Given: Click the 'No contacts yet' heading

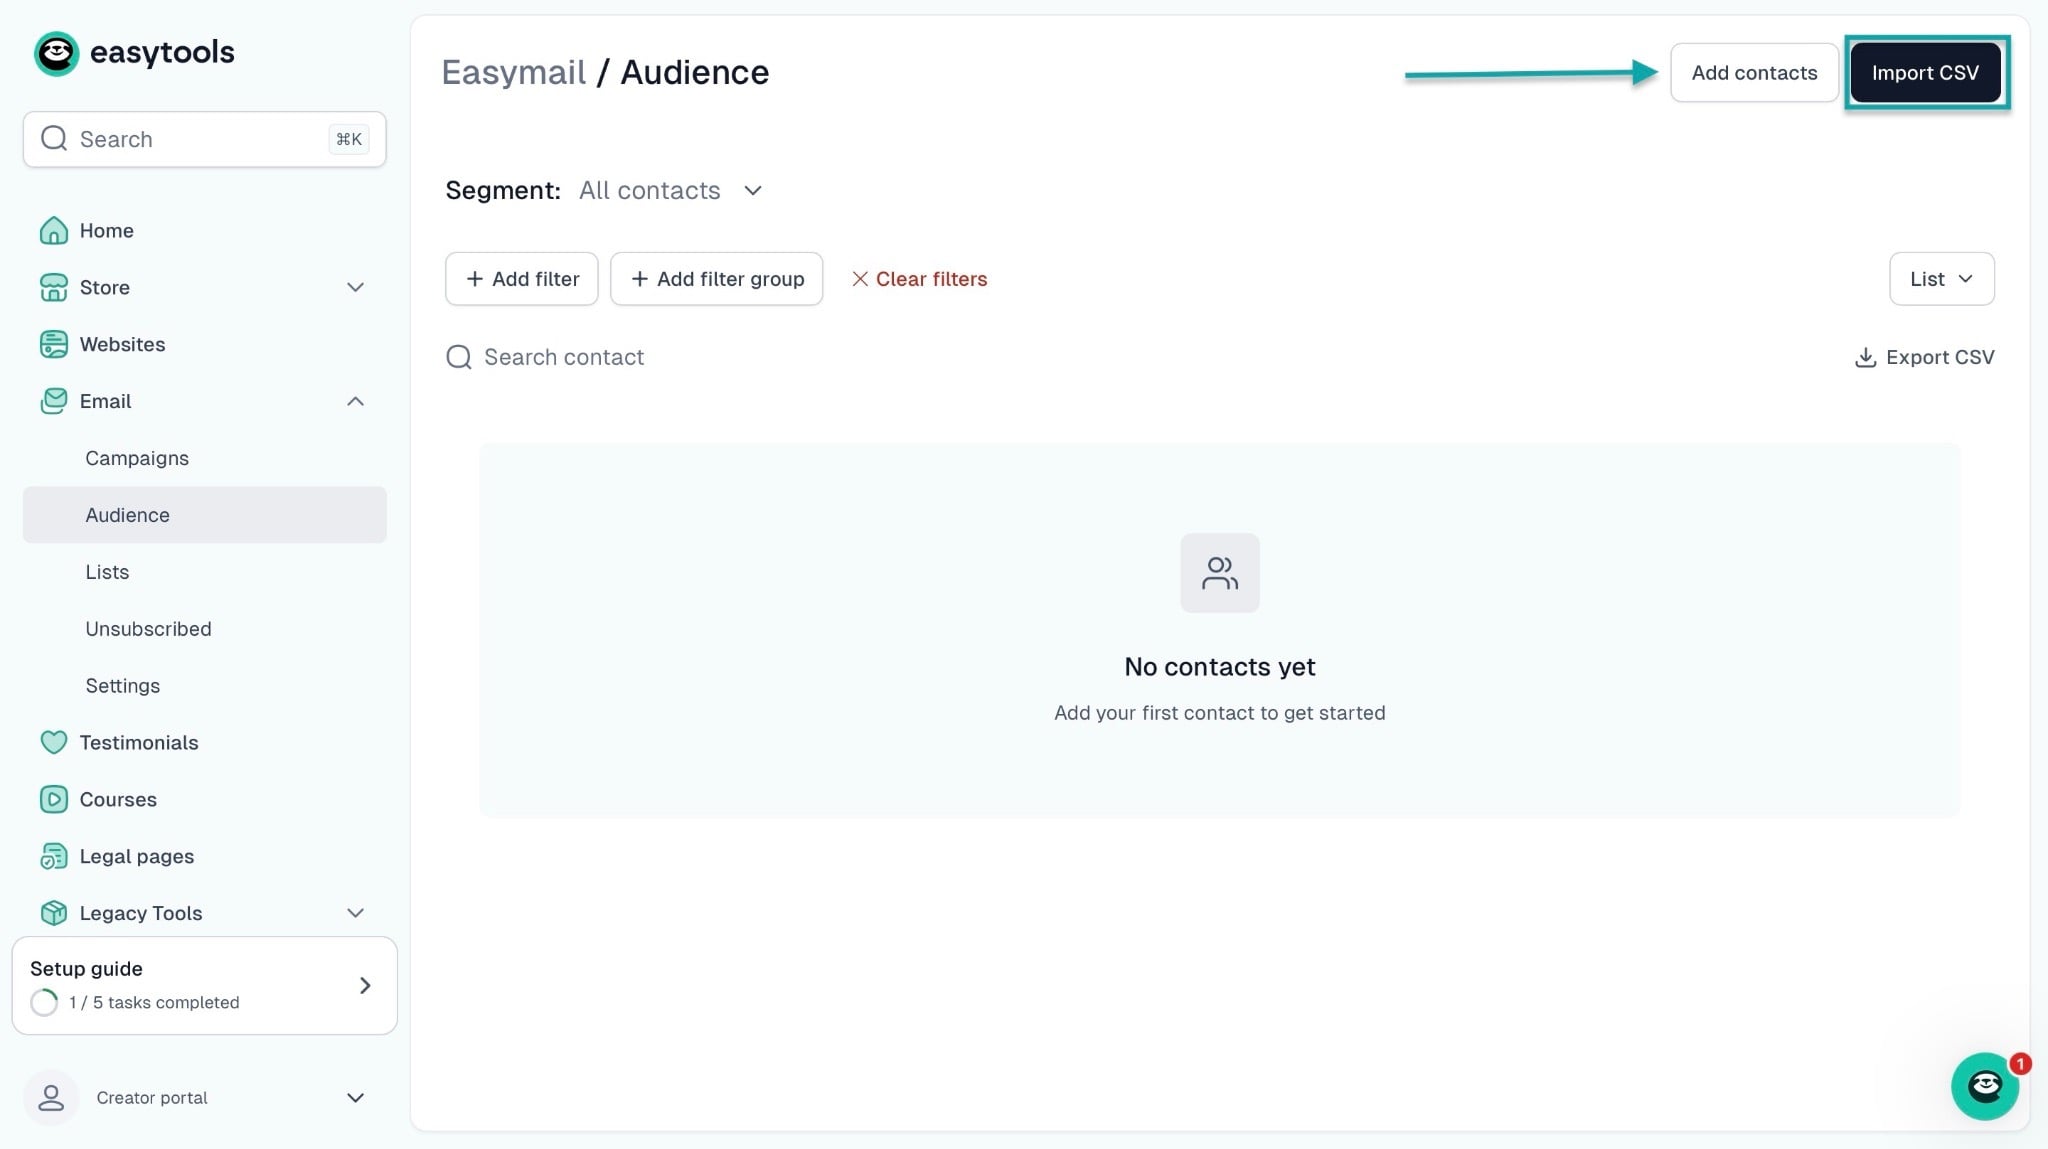Looking at the screenshot, I should point(1220,667).
